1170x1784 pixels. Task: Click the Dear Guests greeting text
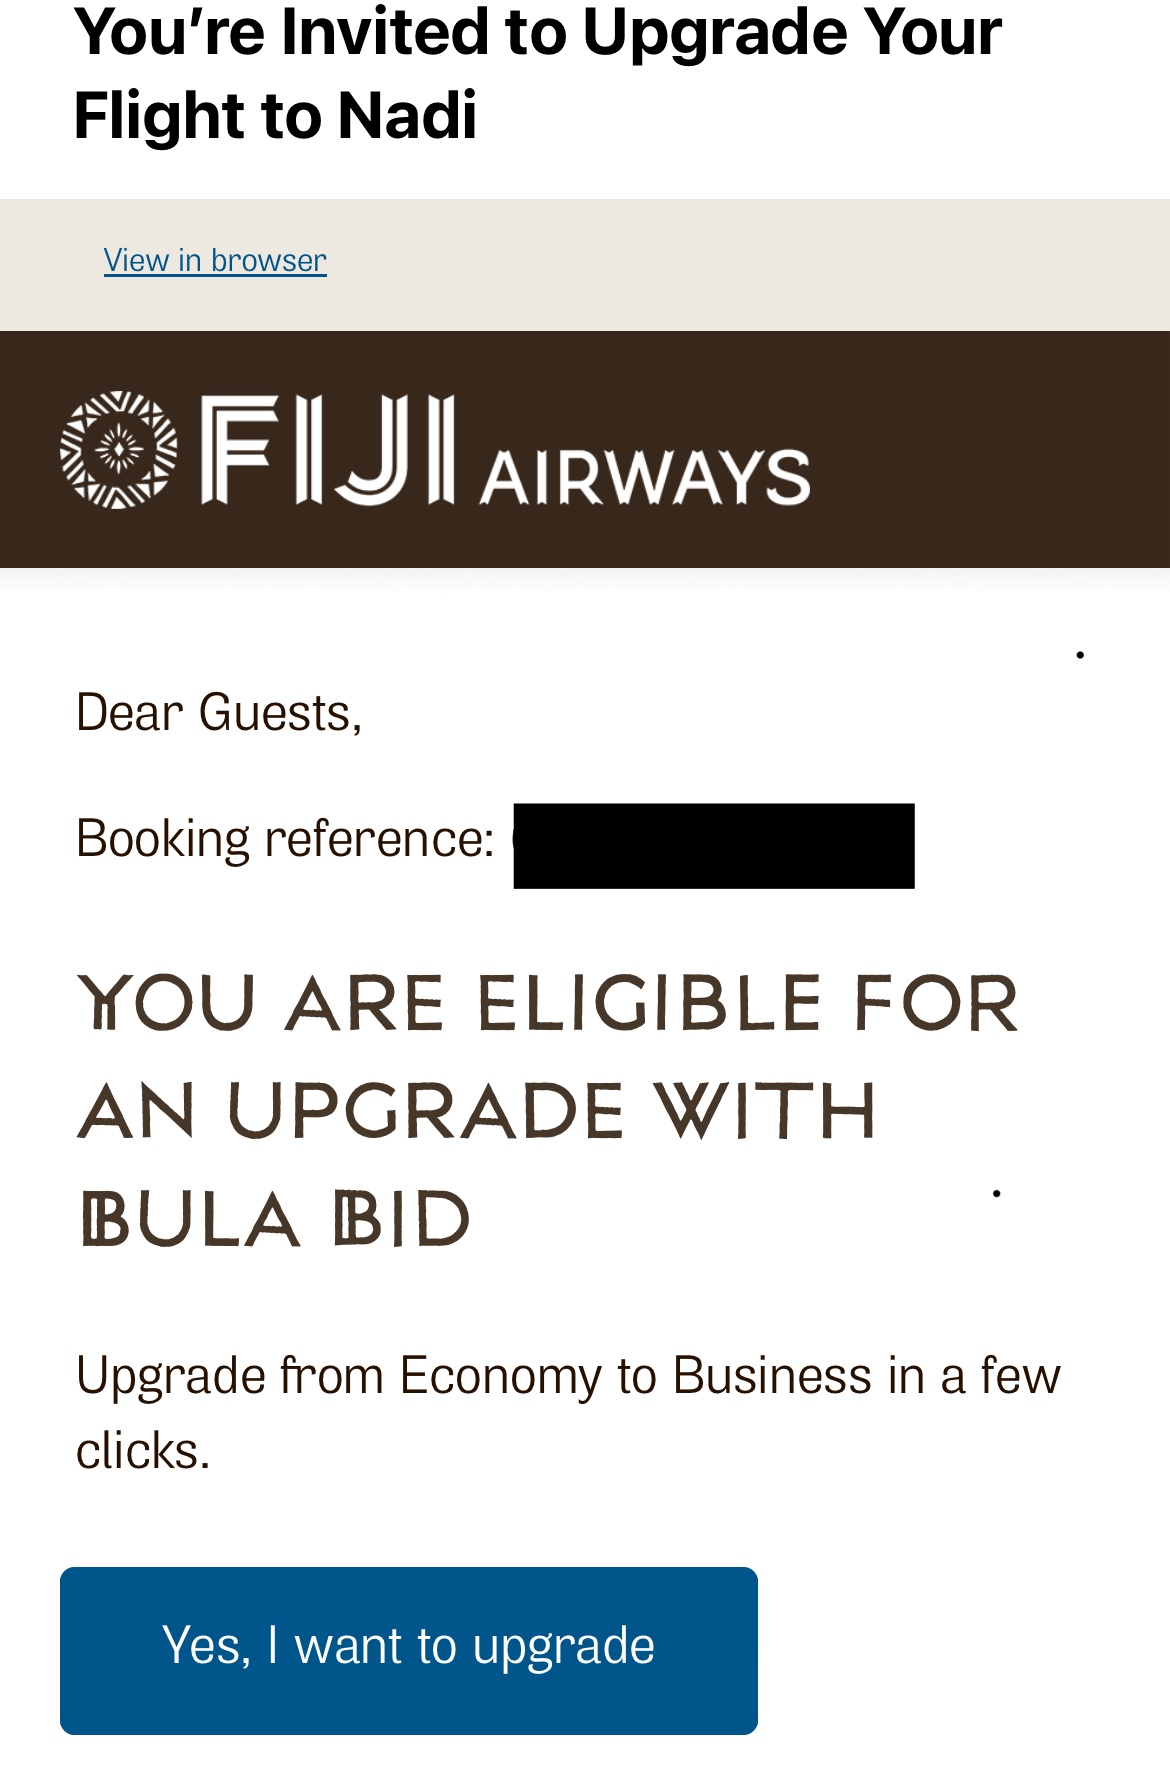tap(218, 713)
